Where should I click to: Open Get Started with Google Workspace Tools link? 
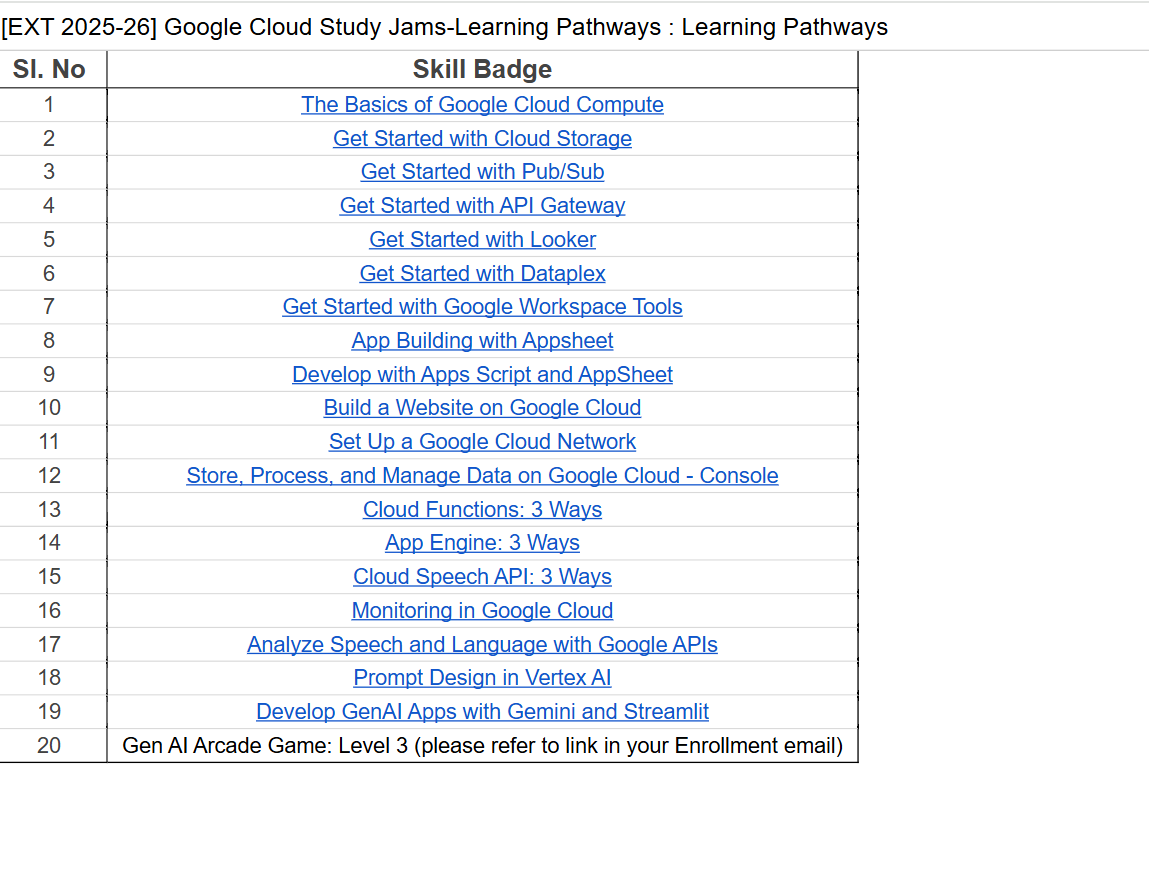point(483,307)
